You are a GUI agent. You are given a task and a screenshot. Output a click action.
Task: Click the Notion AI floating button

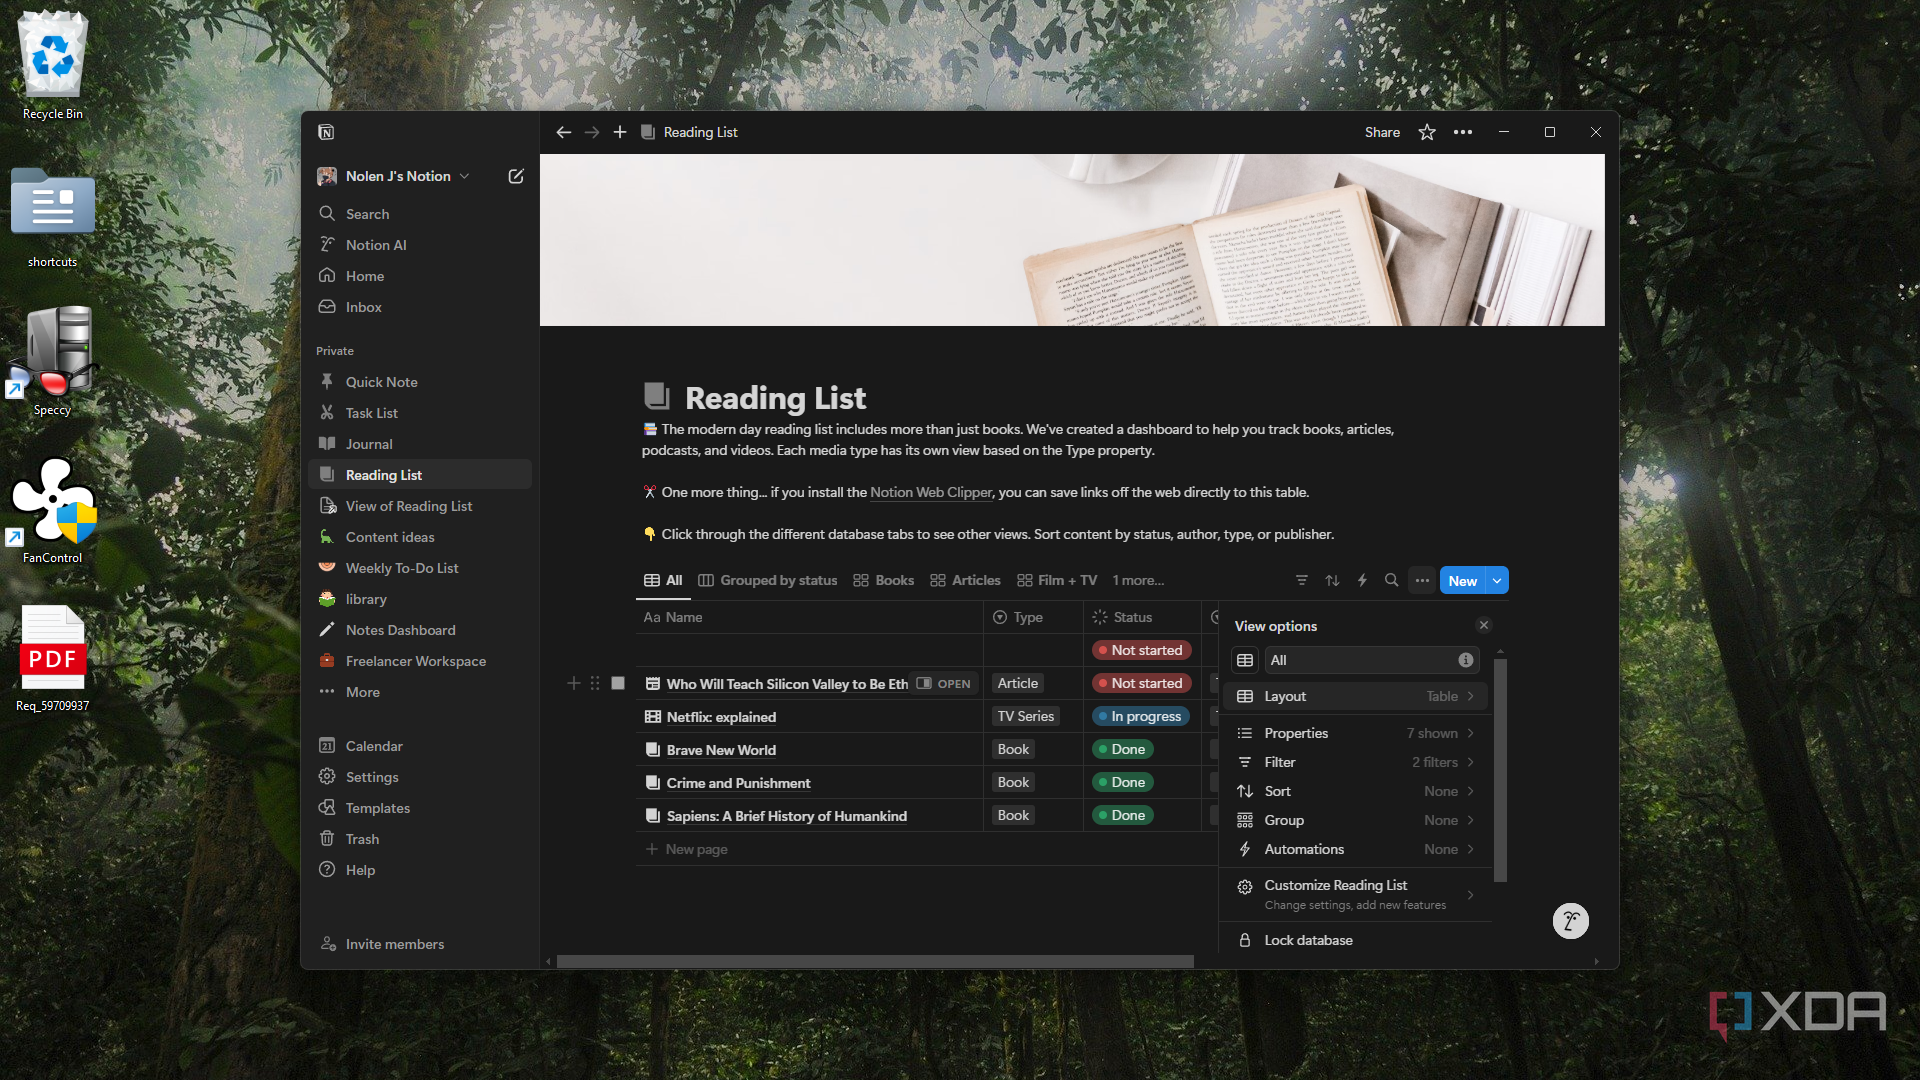coord(1570,921)
